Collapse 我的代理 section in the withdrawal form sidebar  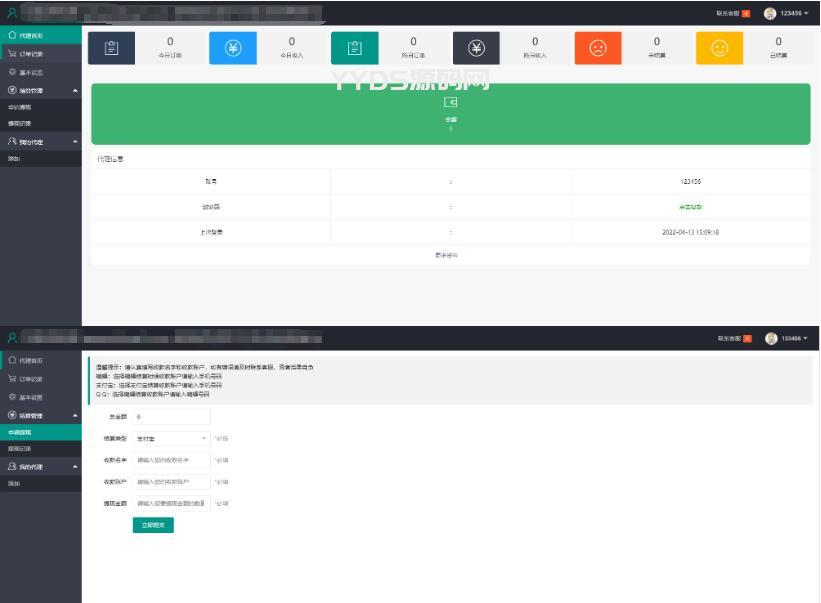[40, 467]
